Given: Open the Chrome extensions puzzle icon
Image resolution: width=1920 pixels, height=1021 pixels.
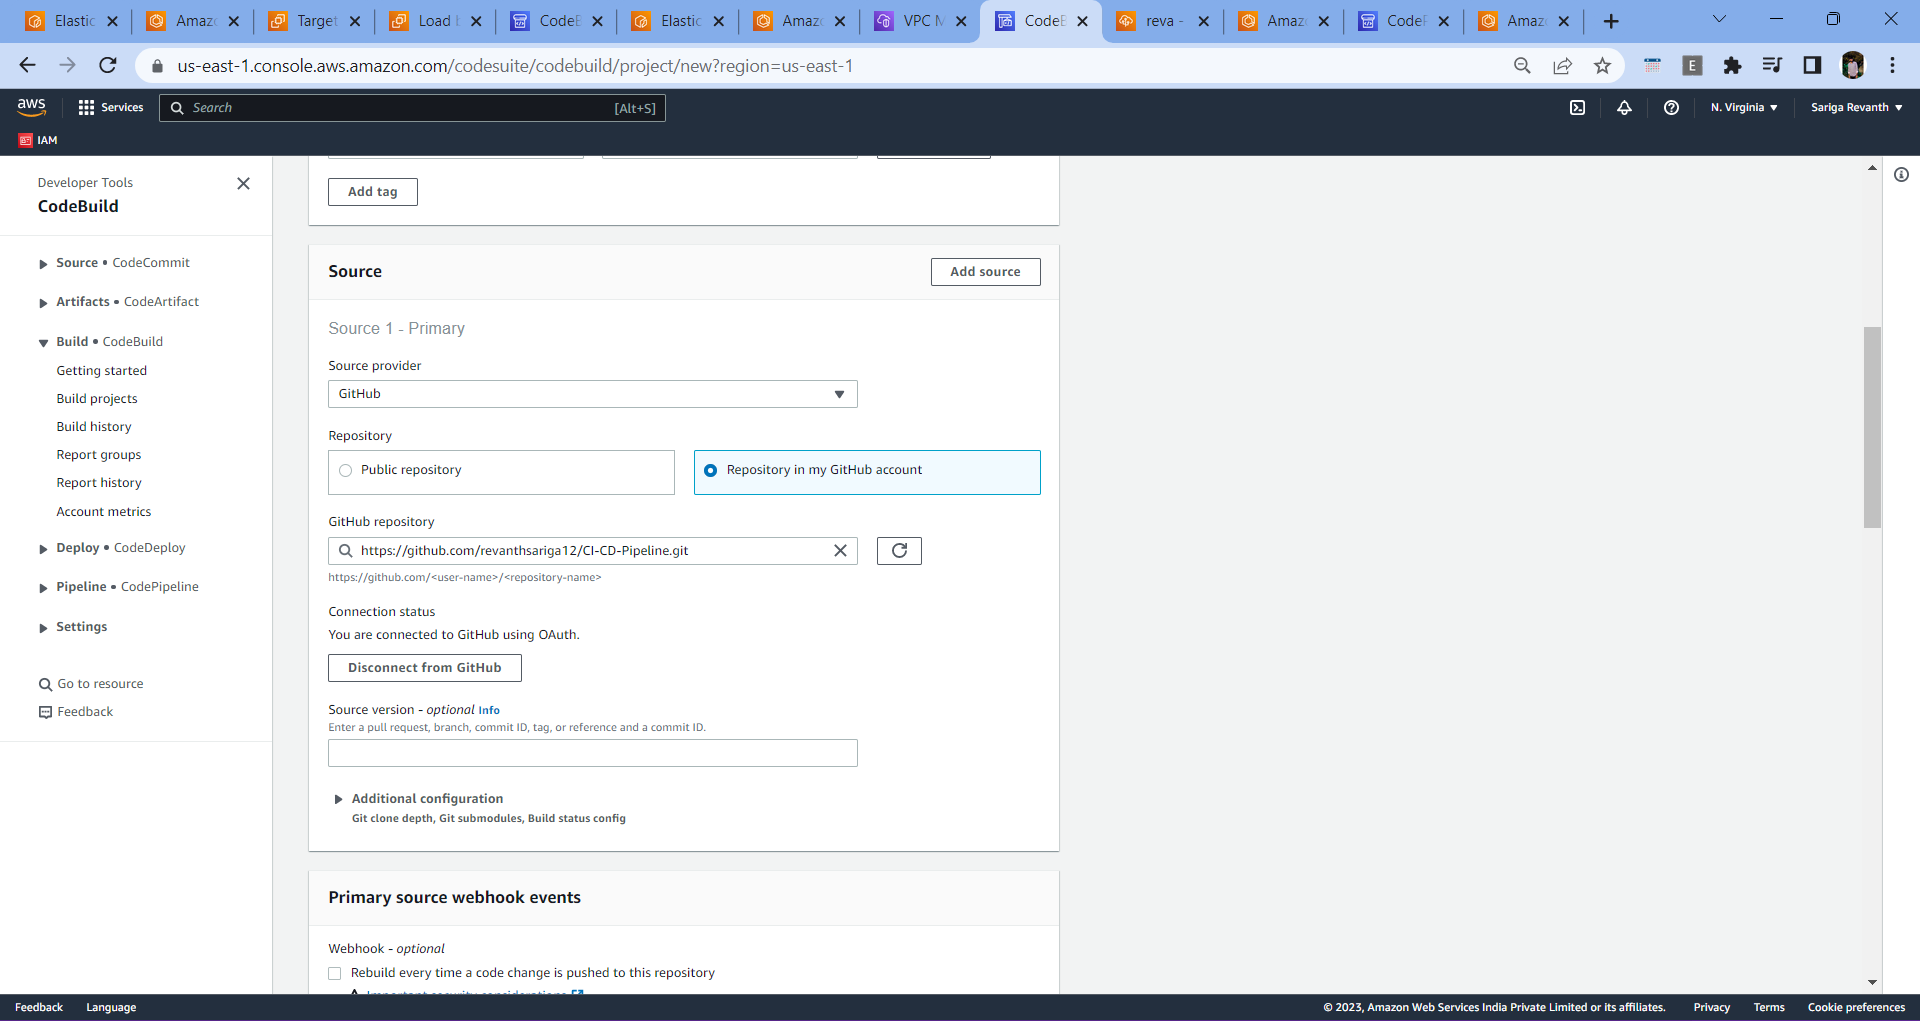Looking at the screenshot, I should 1732,65.
